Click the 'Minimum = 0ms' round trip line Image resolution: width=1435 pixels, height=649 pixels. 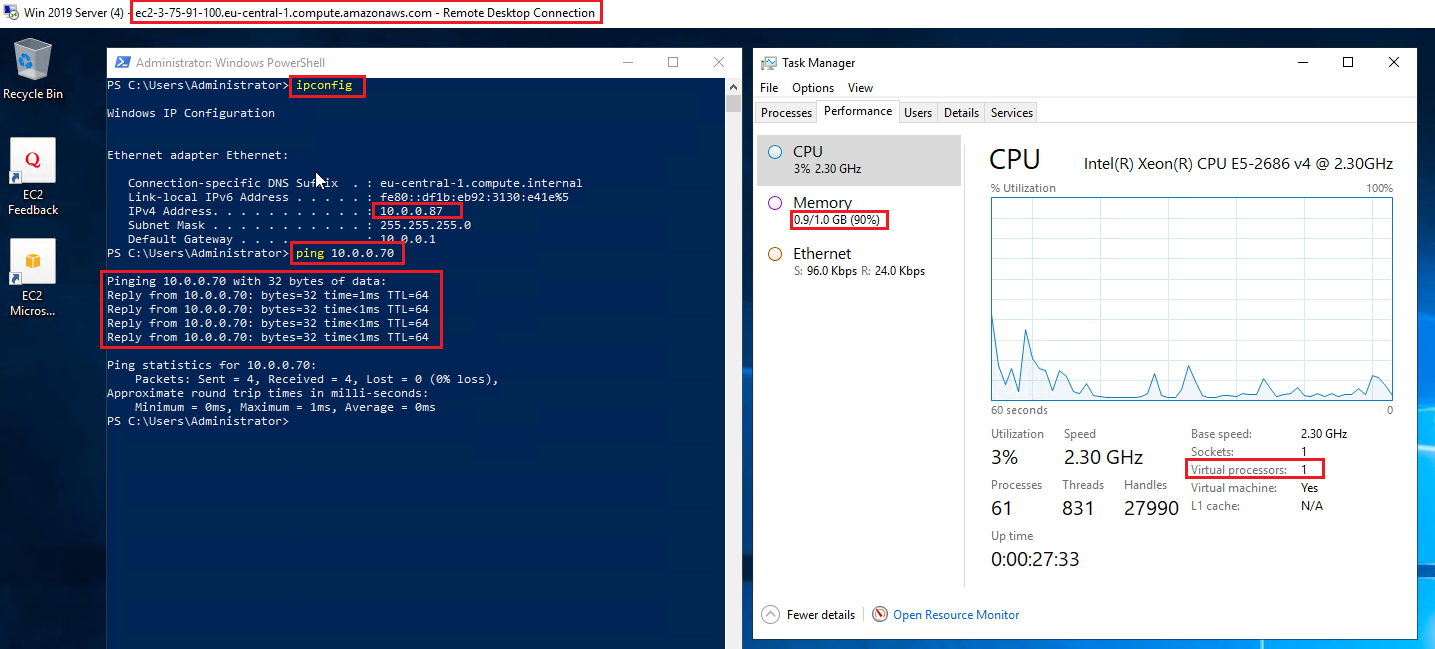click(x=285, y=407)
